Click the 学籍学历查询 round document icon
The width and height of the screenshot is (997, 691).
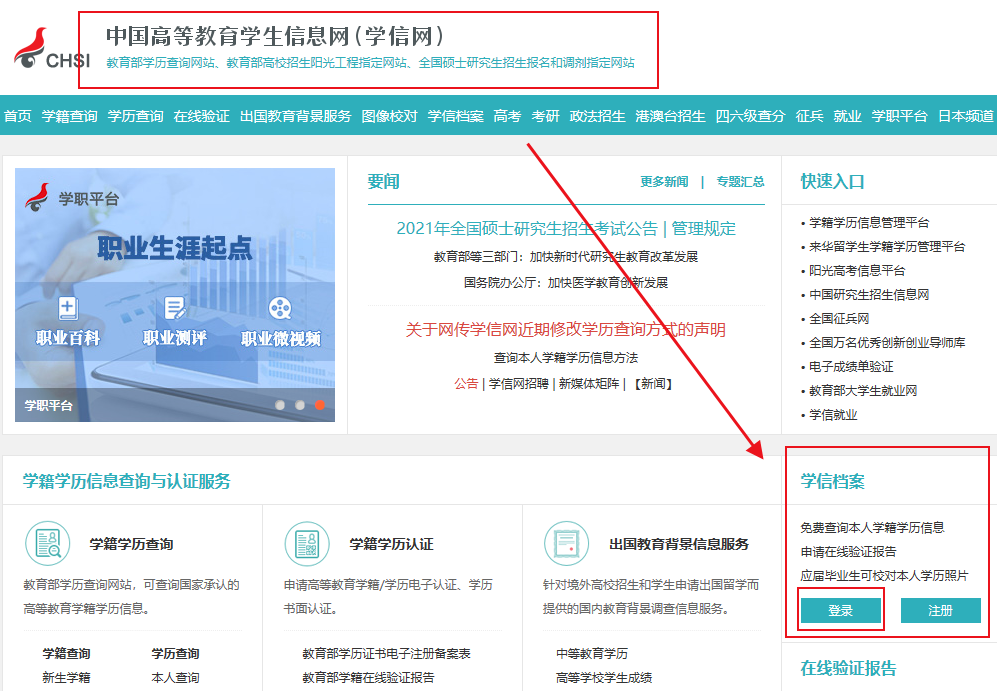pos(48,545)
